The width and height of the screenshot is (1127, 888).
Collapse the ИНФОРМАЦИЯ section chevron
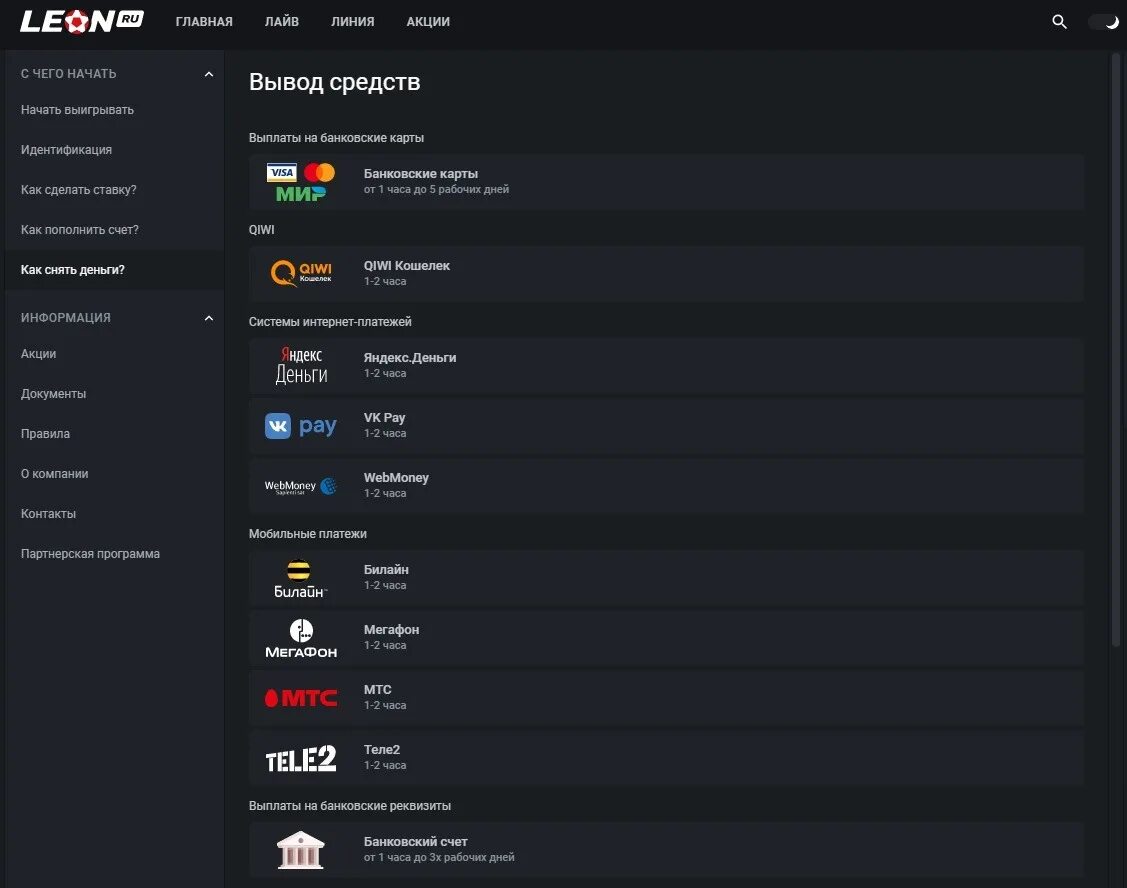click(x=208, y=318)
